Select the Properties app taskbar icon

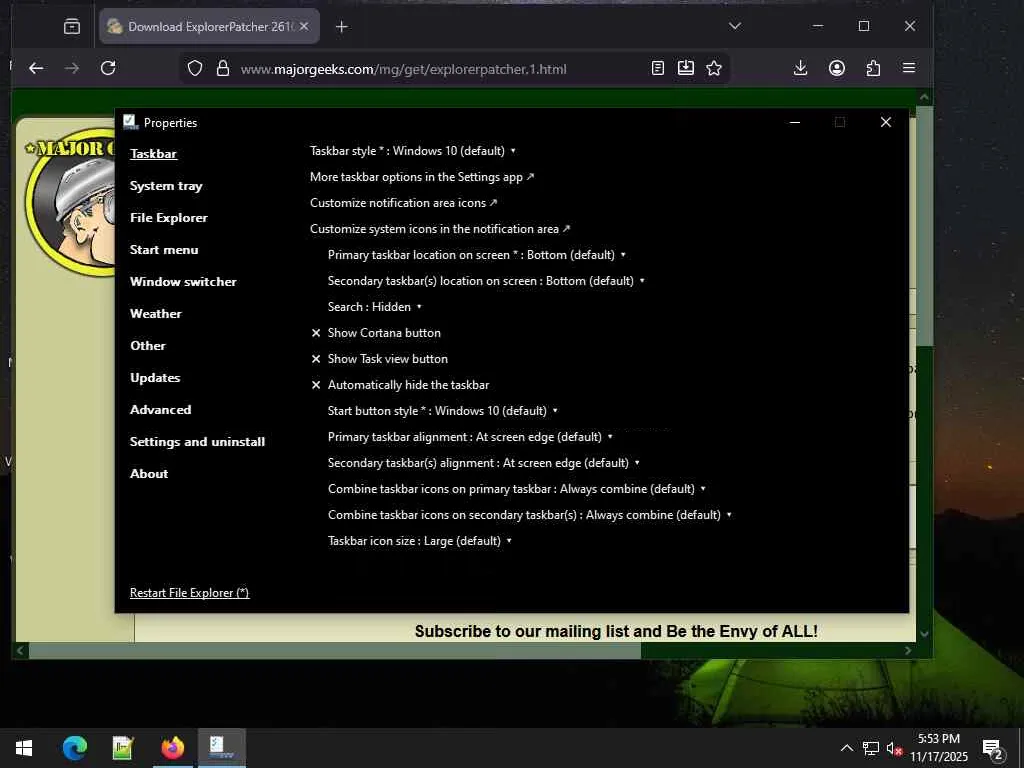pyautogui.click(x=221, y=748)
